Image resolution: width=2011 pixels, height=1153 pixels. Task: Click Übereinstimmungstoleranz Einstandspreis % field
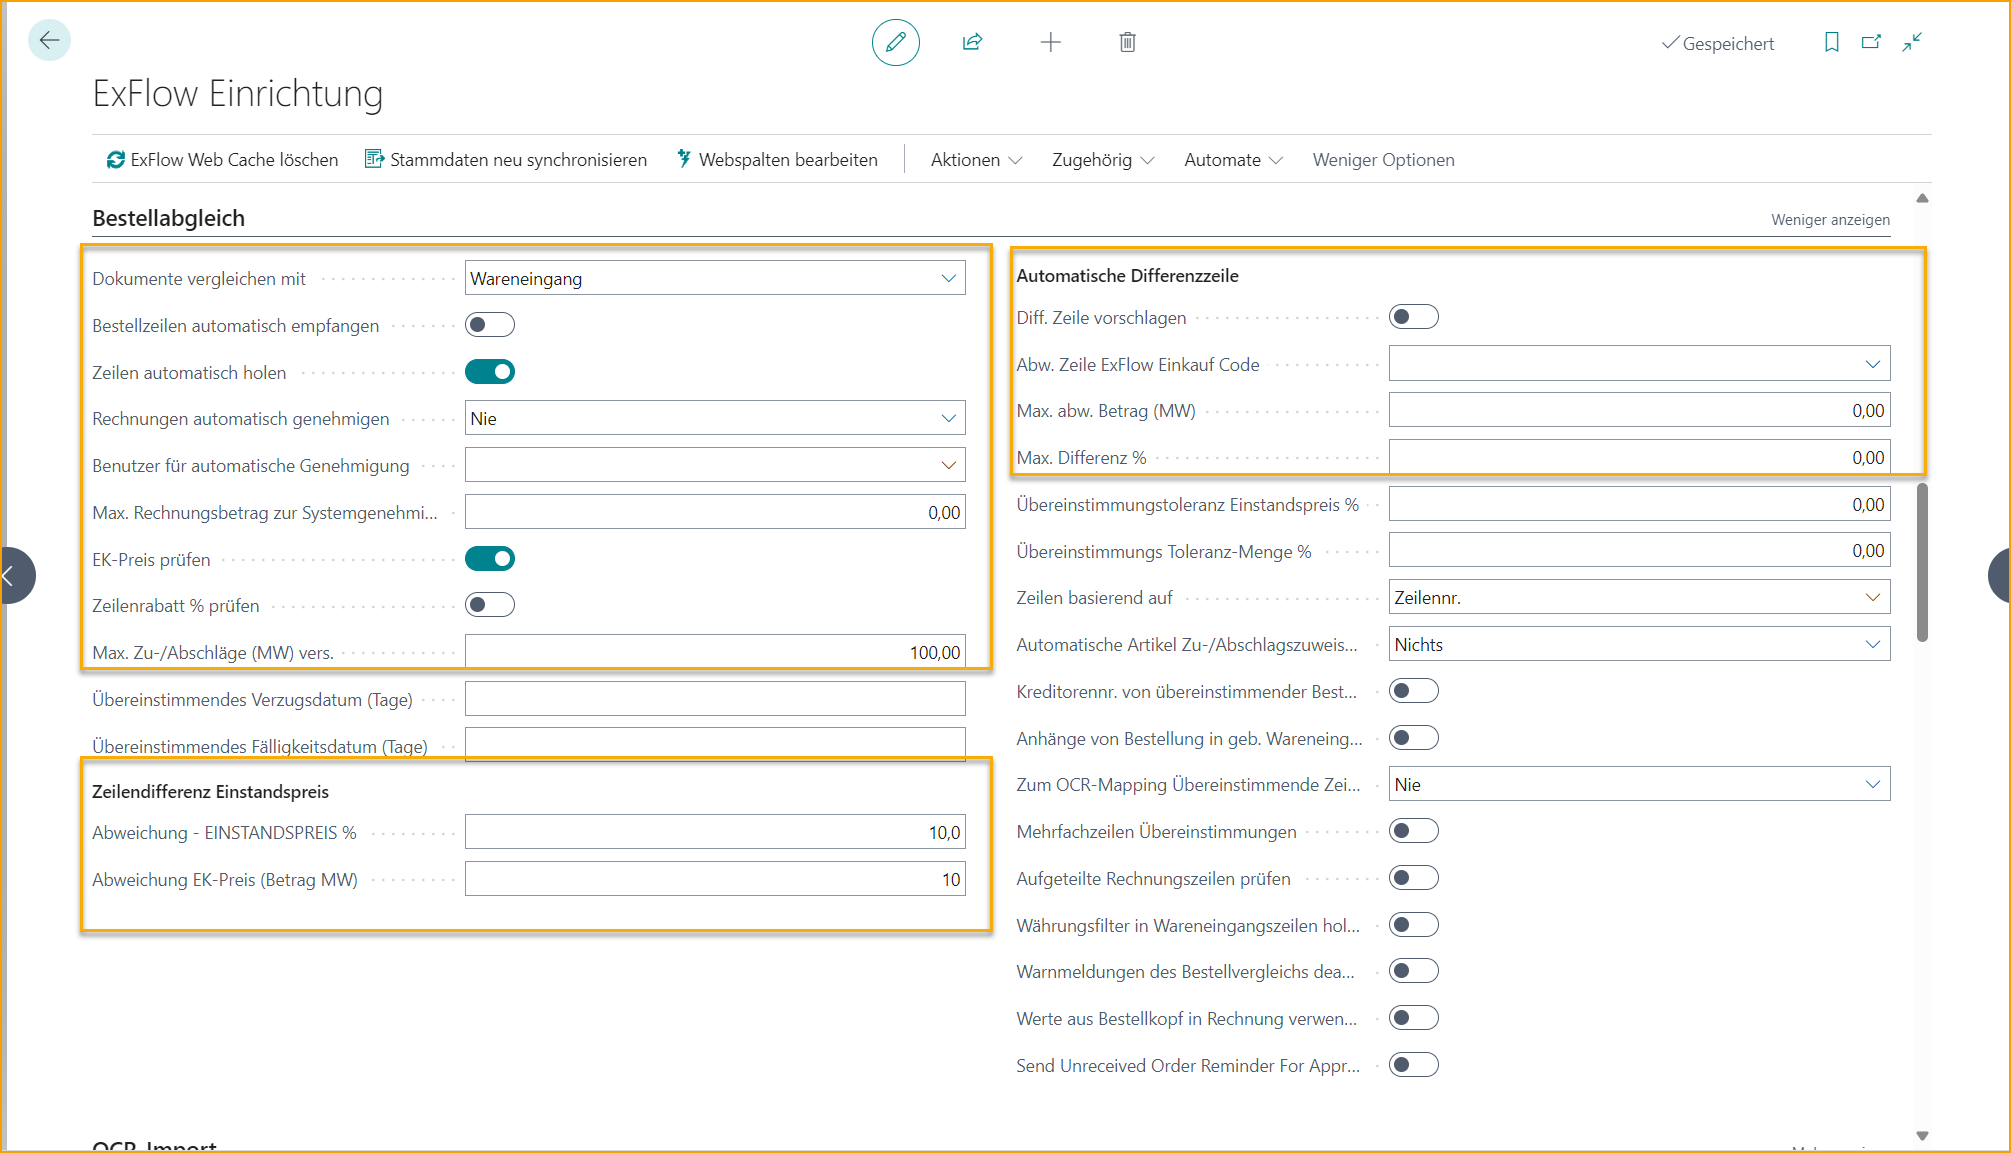click(x=1639, y=505)
